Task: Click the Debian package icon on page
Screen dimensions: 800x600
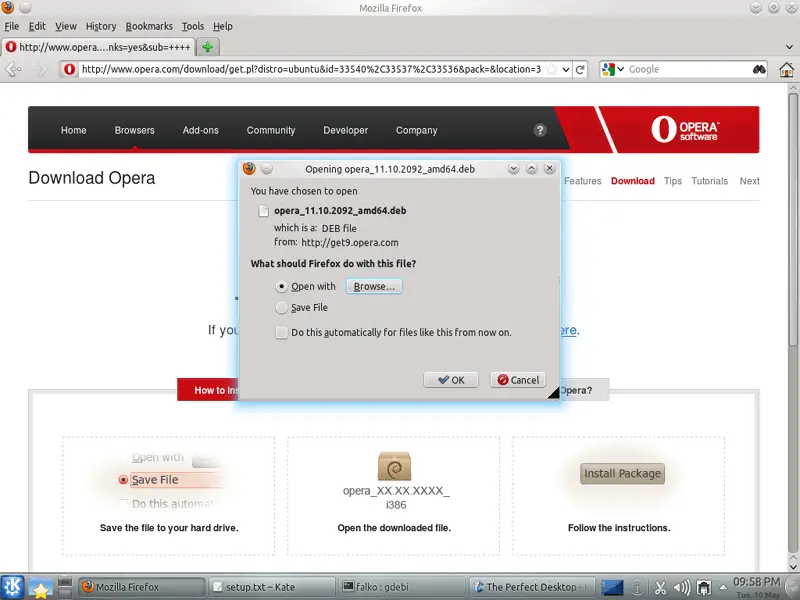Action: click(x=394, y=466)
